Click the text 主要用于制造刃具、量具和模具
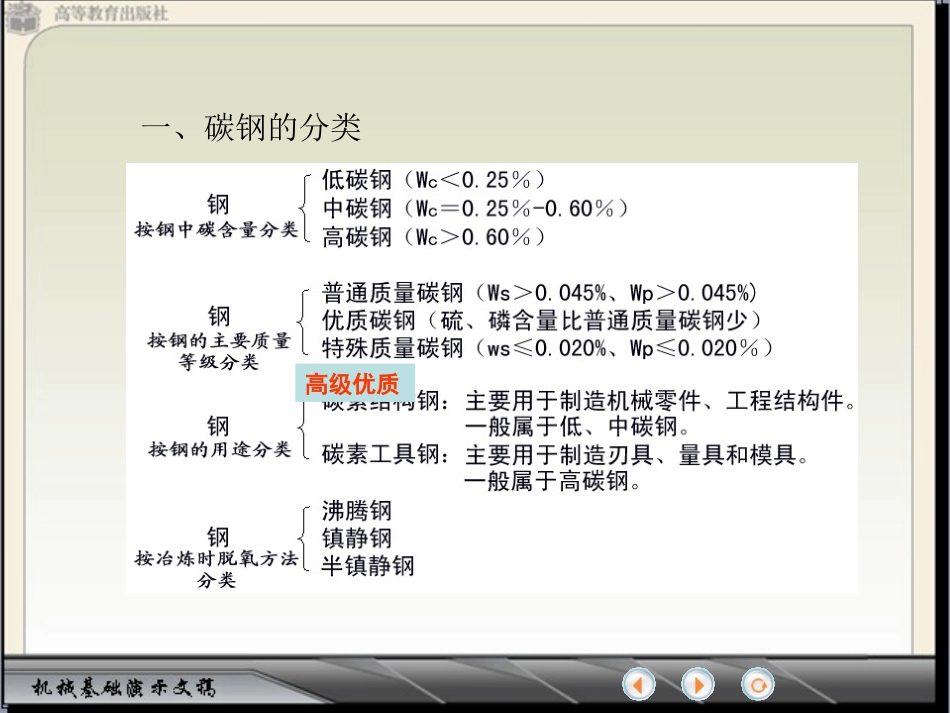Image resolution: width=950 pixels, height=713 pixels. [x=637, y=455]
